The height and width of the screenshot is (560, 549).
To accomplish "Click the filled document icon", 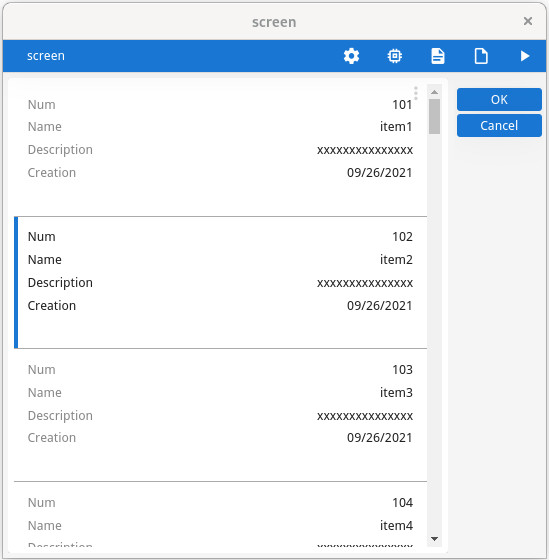I will click(438, 56).
